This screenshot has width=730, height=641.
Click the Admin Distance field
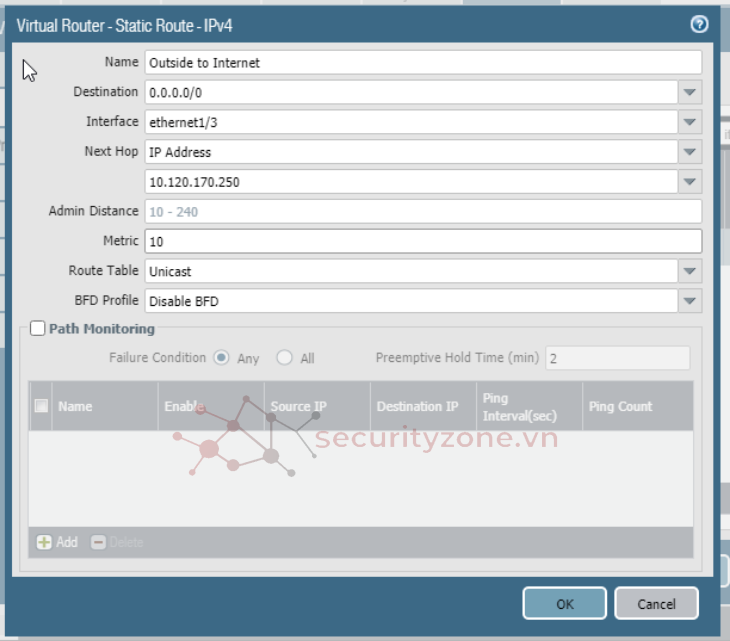tap(422, 211)
